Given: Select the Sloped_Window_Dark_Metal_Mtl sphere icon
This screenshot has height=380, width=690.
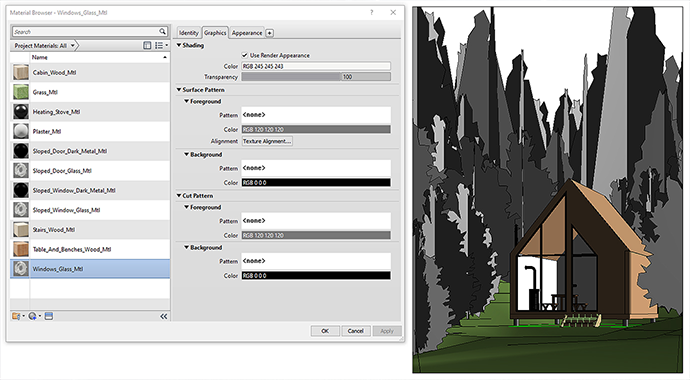Looking at the screenshot, I should pyautogui.click(x=21, y=190).
